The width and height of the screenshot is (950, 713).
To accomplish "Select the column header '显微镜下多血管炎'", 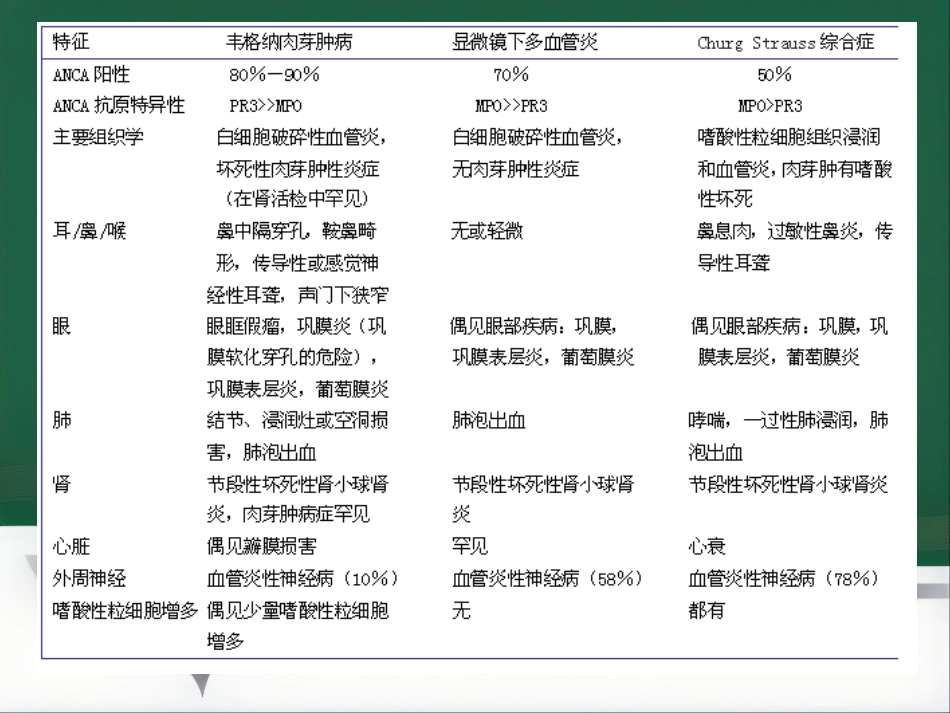I will click(x=525, y=42).
